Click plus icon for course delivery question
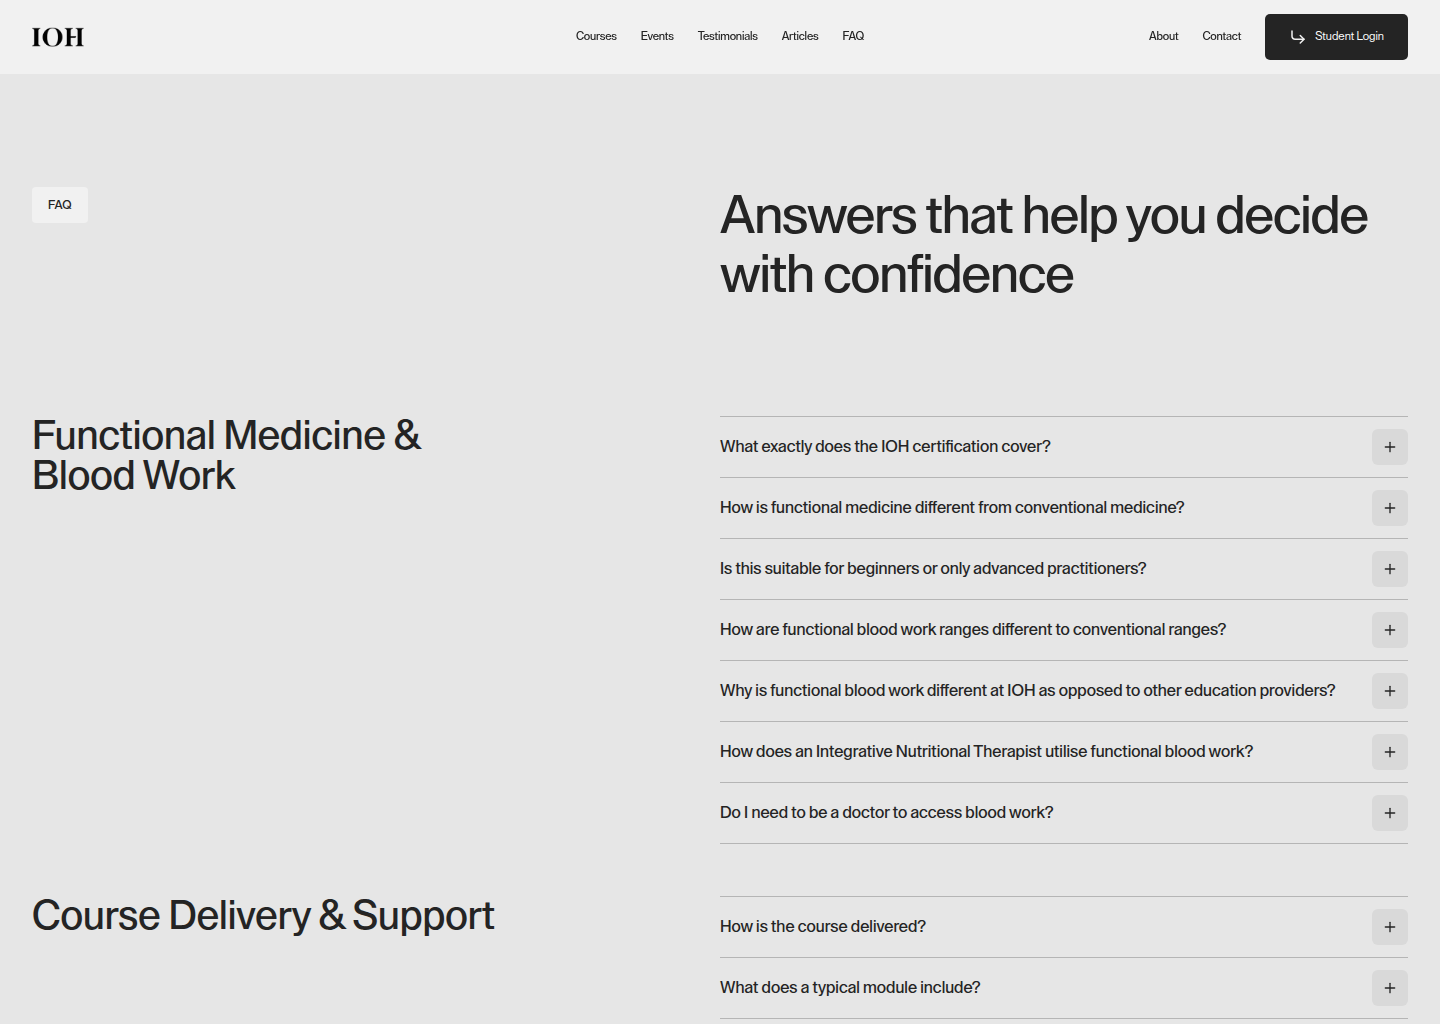The image size is (1440, 1024). click(x=1389, y=927)
